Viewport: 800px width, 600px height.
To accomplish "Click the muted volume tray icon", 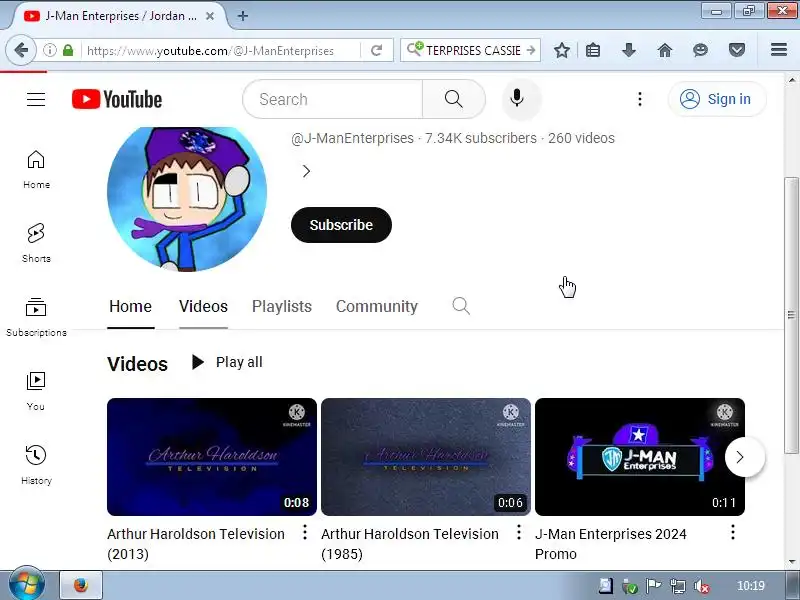I will click(702, 586).
